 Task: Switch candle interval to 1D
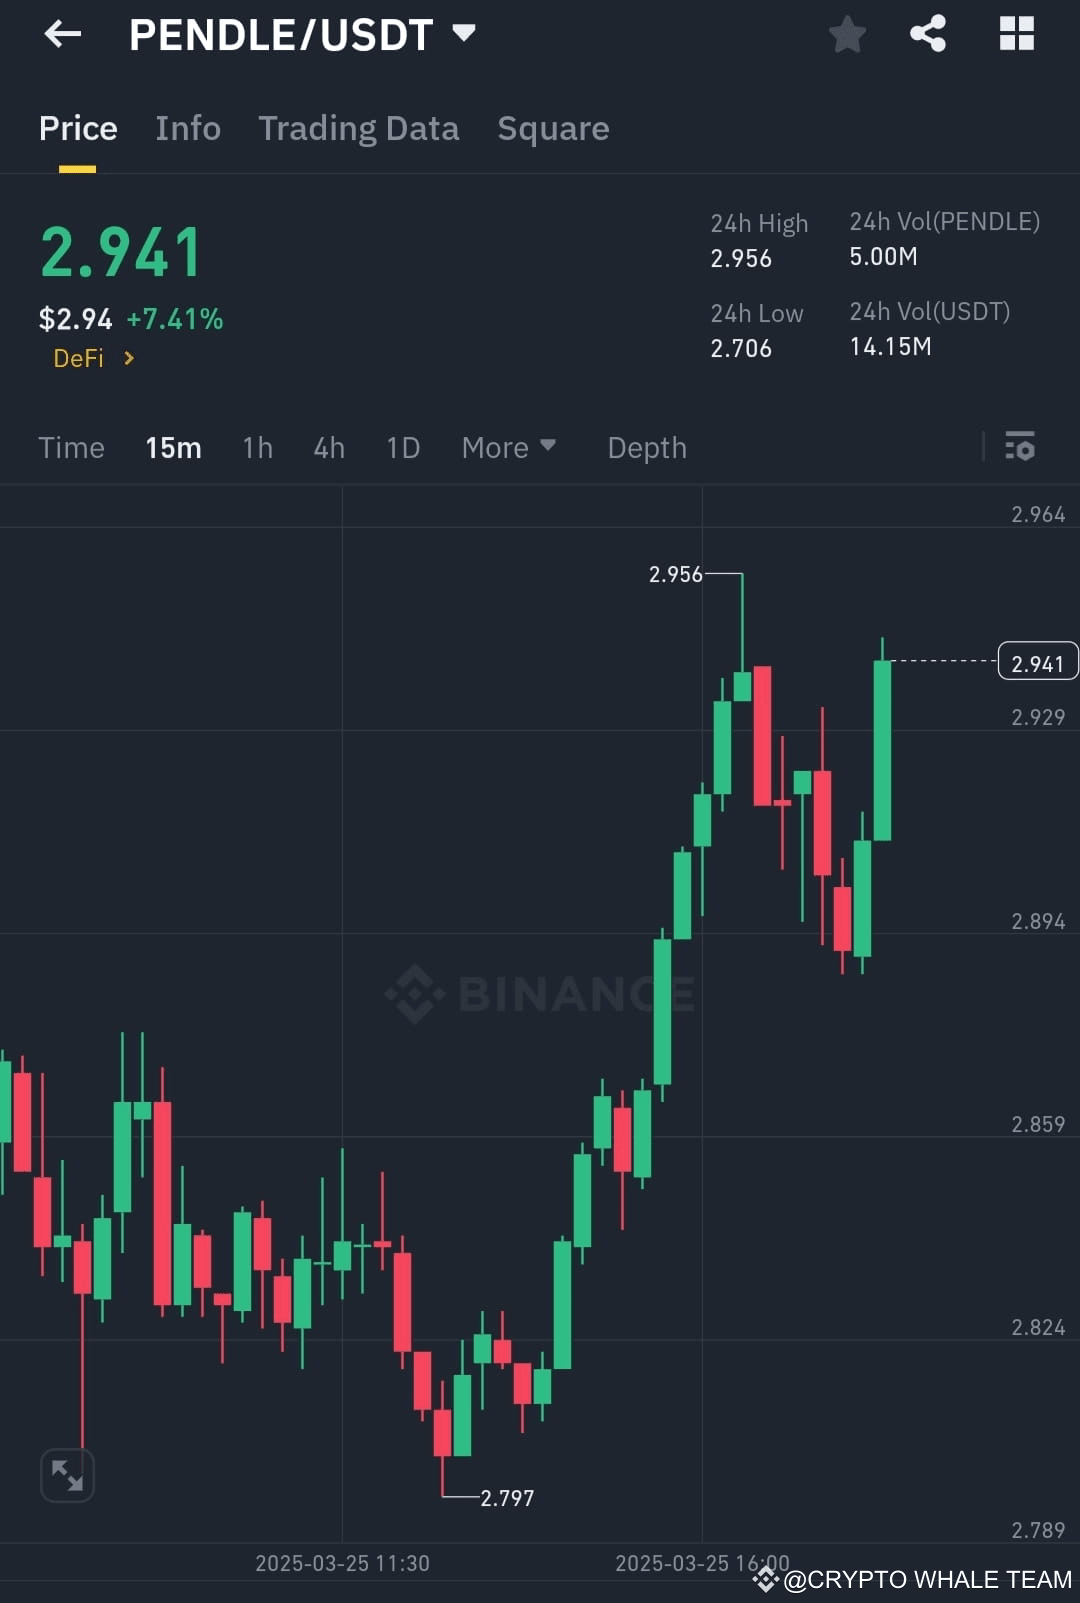click(402, 447)
